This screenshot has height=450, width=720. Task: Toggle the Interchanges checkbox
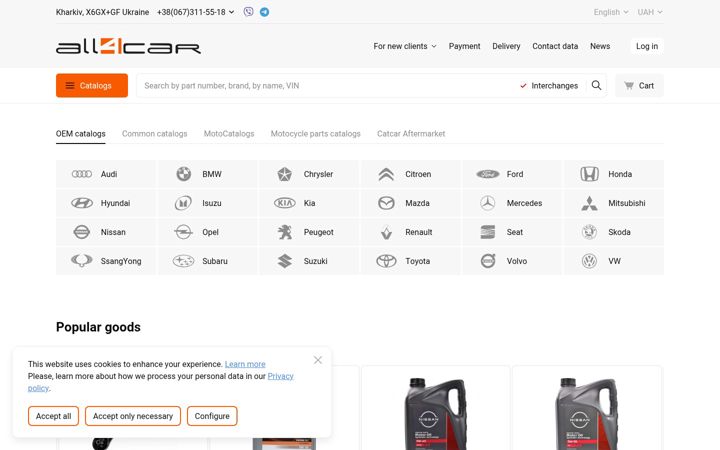(549, 85)
